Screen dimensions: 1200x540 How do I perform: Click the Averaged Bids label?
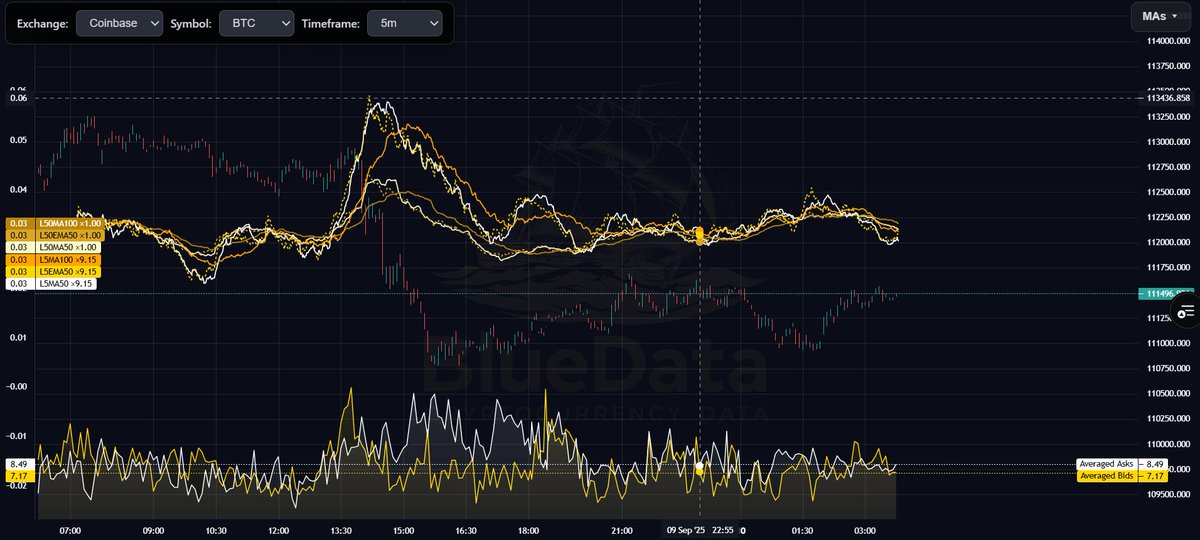1109,476
